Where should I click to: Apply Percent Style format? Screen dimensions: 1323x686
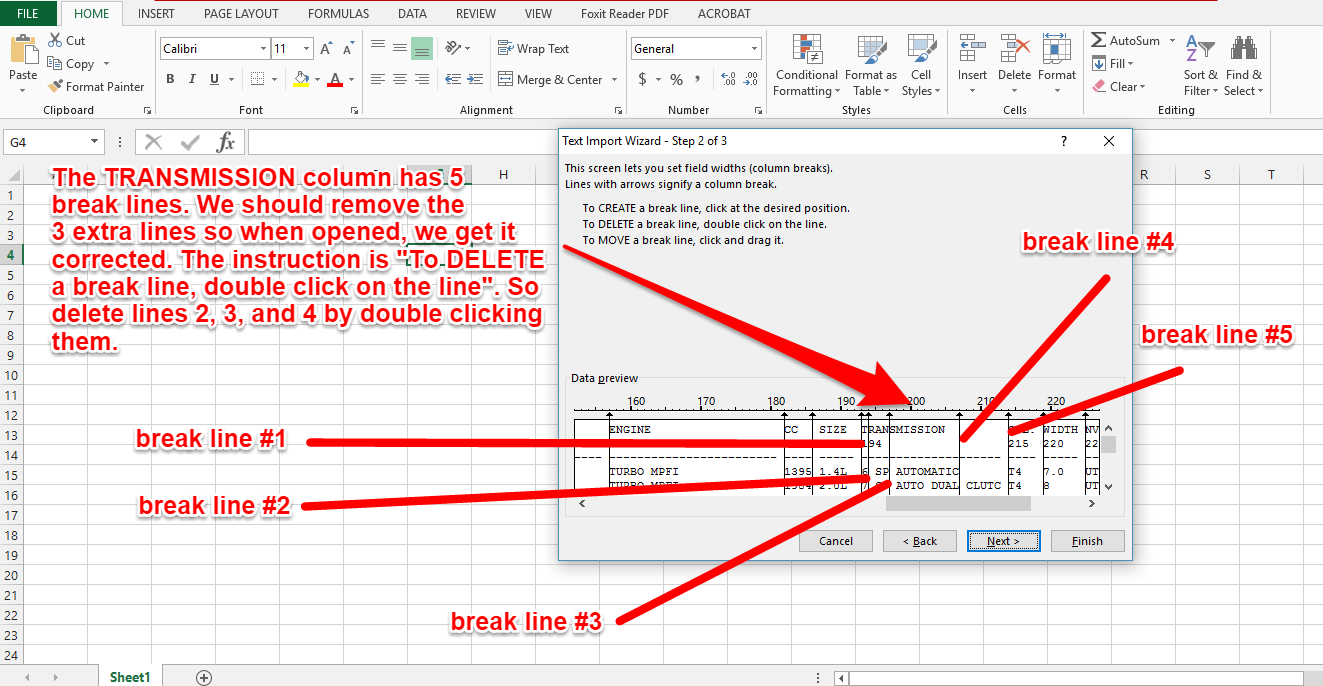tap(677, 79)
